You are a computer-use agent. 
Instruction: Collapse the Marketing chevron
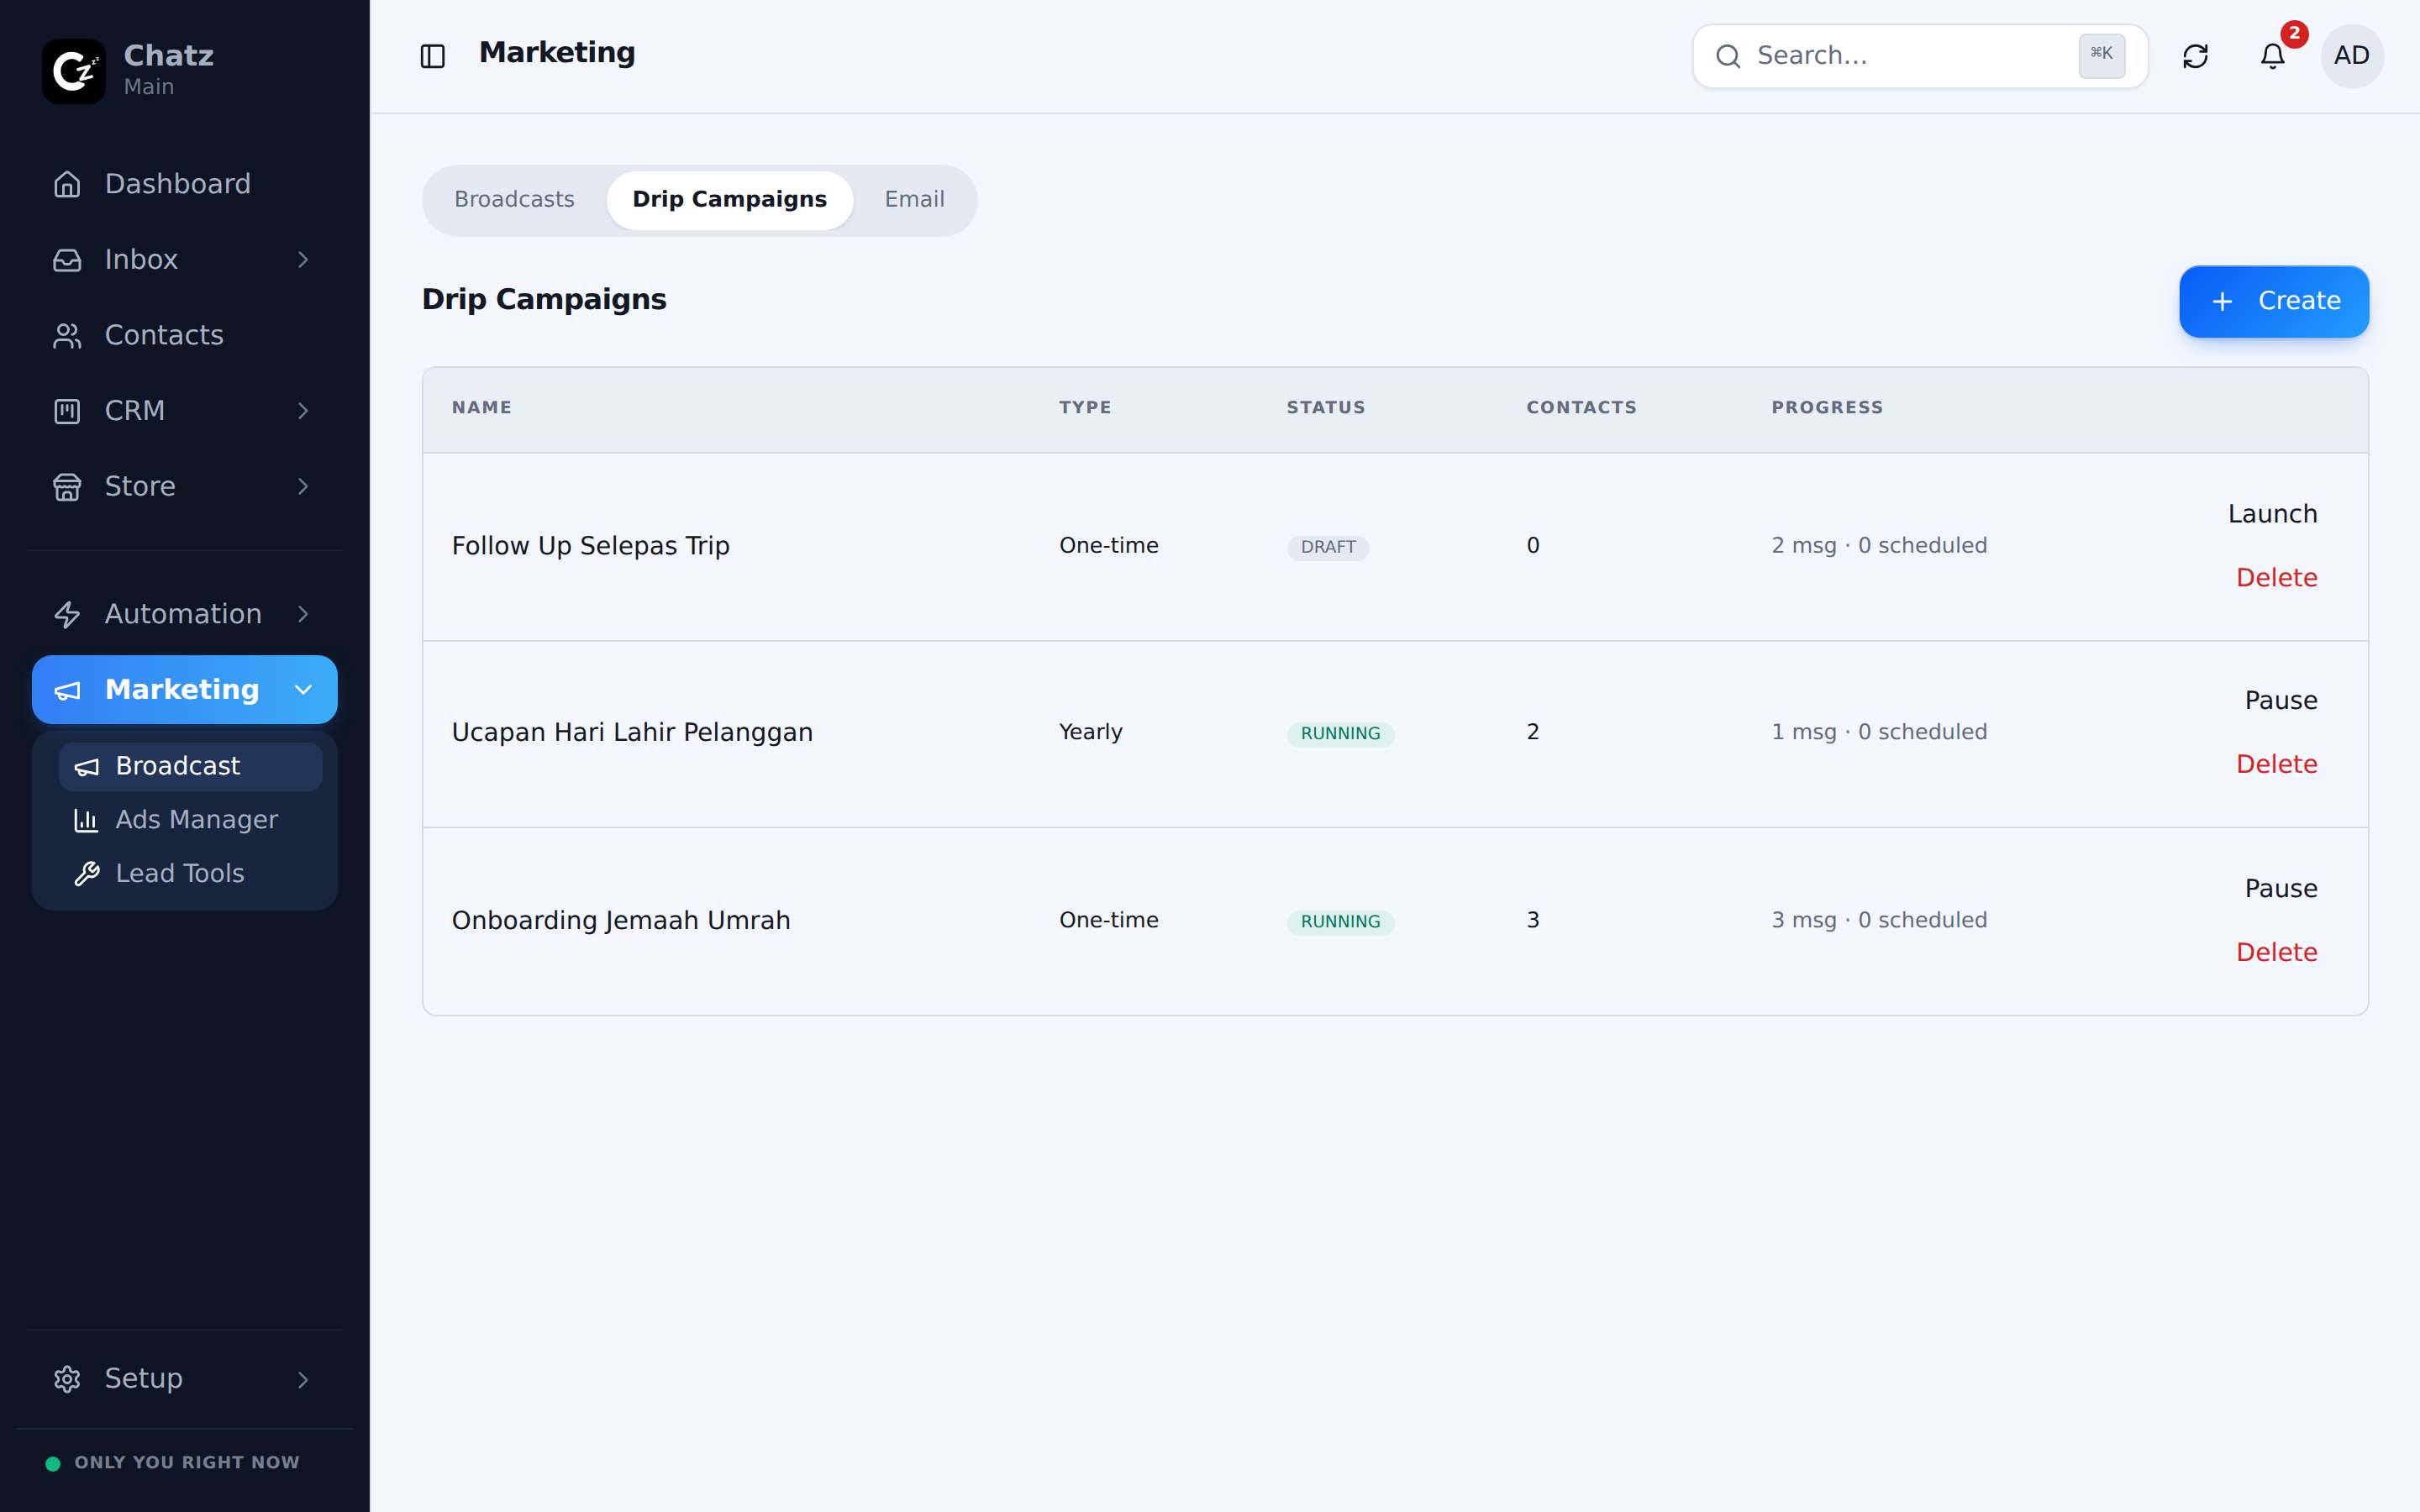(303, 690)
